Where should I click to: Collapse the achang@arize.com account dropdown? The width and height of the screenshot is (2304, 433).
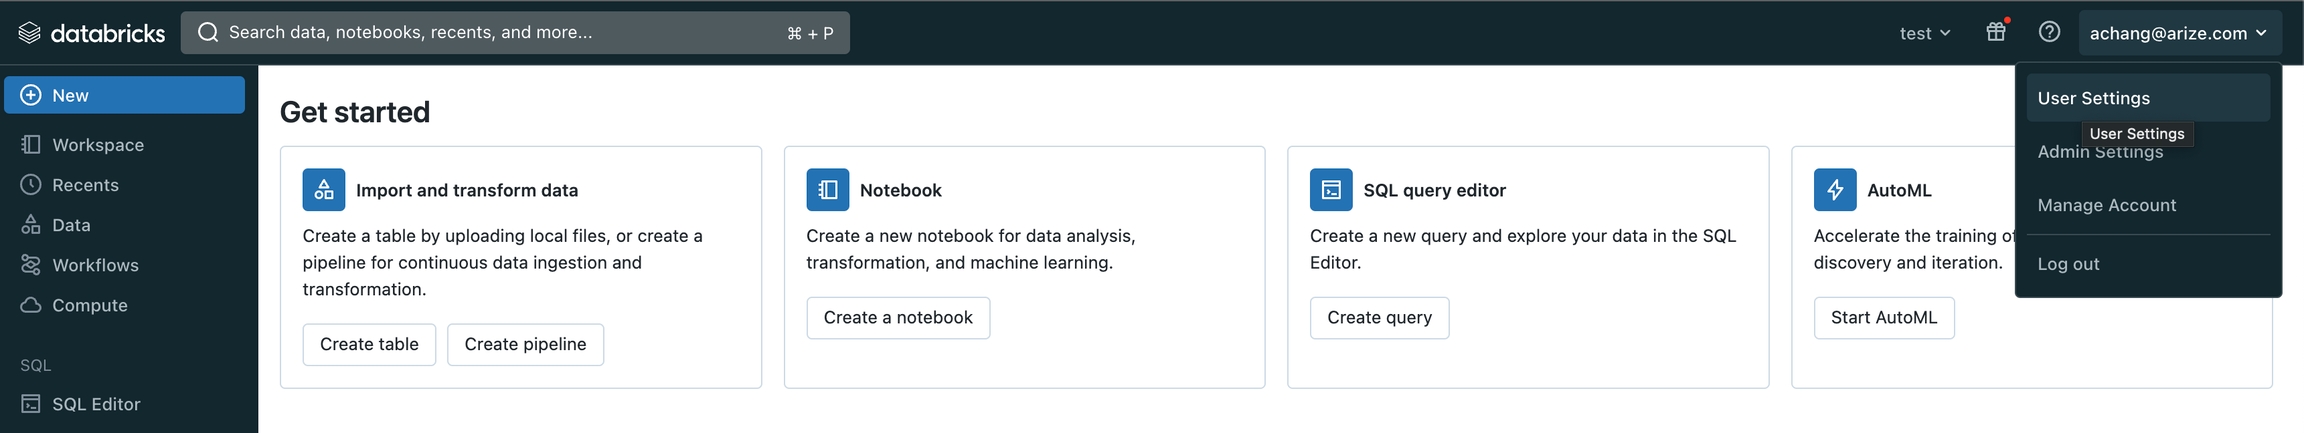tap(2178, 33)
